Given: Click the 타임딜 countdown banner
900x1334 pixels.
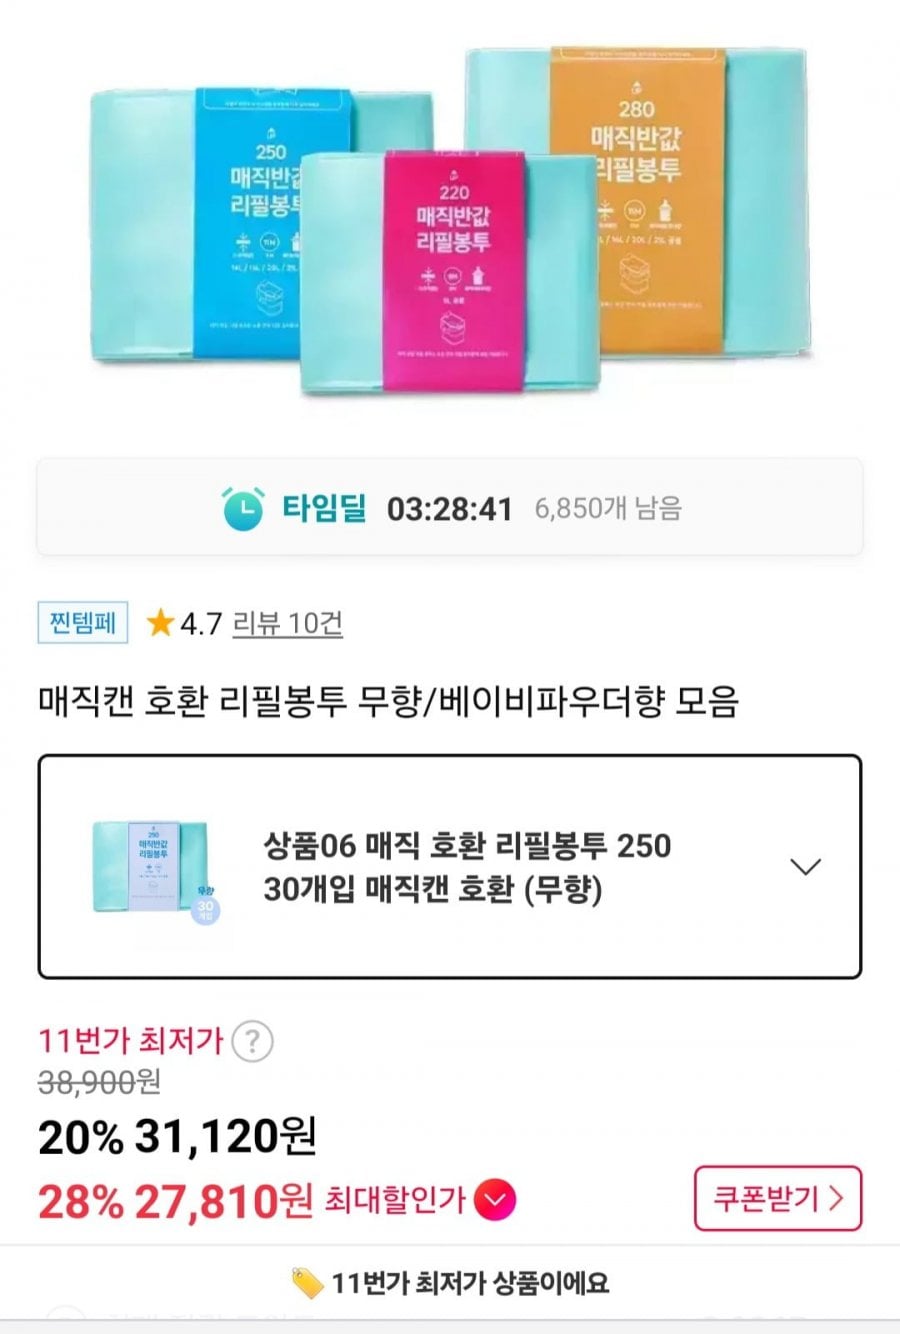Looking at the screenshot, I should tap(450, 507).
